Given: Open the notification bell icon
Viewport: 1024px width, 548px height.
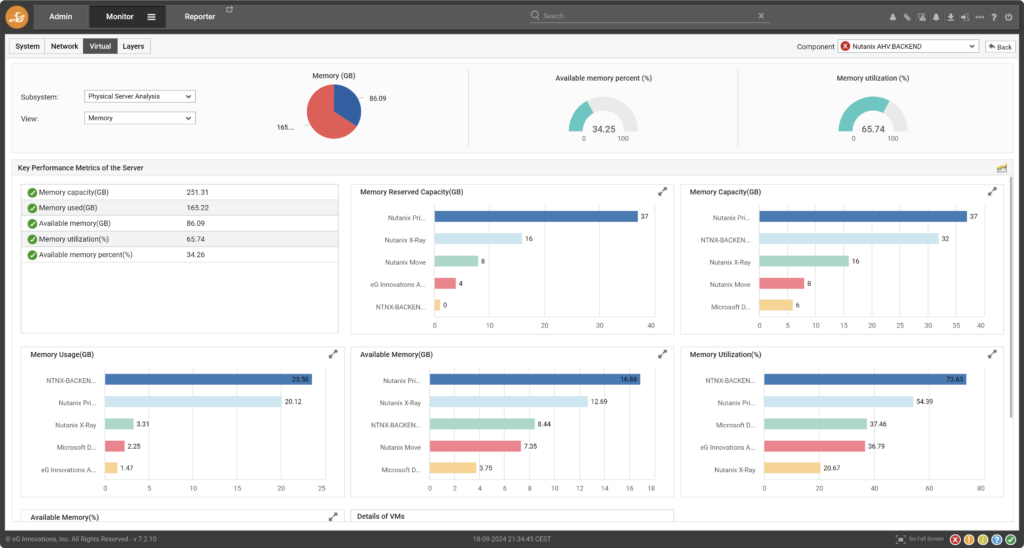Looking at the screenshot, I should pyautogui.click(x=936, y=18).
